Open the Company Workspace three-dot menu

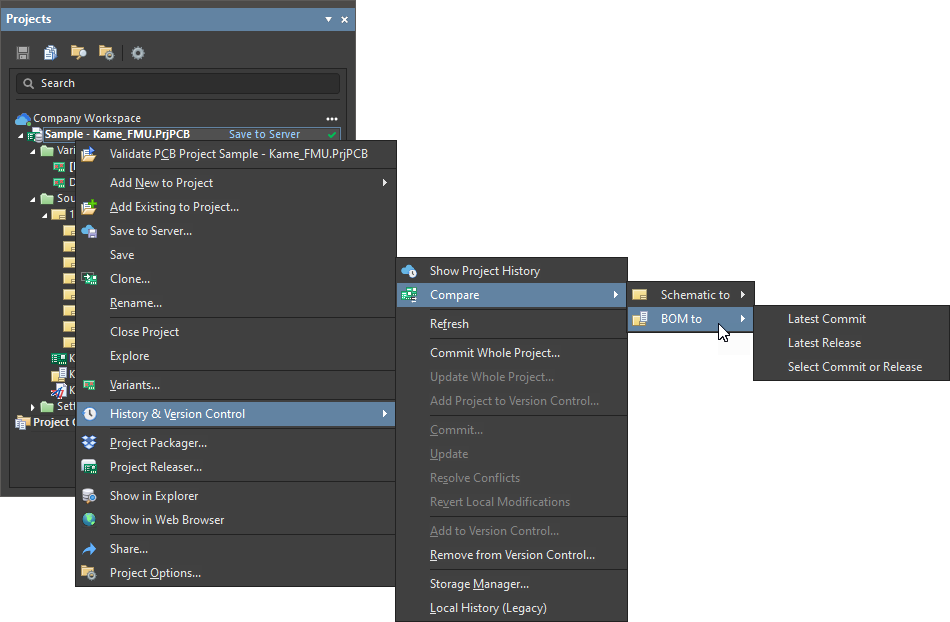click(x=332, y=119)
